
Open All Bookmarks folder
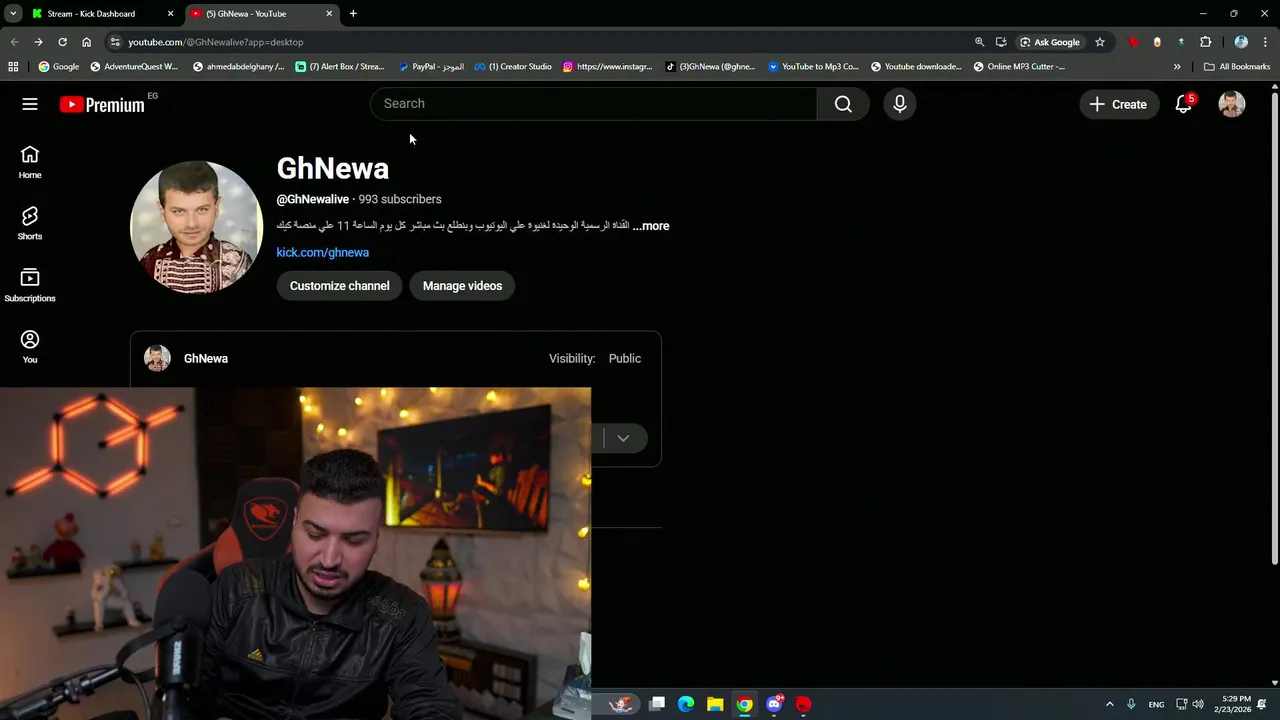(1237, 67)
